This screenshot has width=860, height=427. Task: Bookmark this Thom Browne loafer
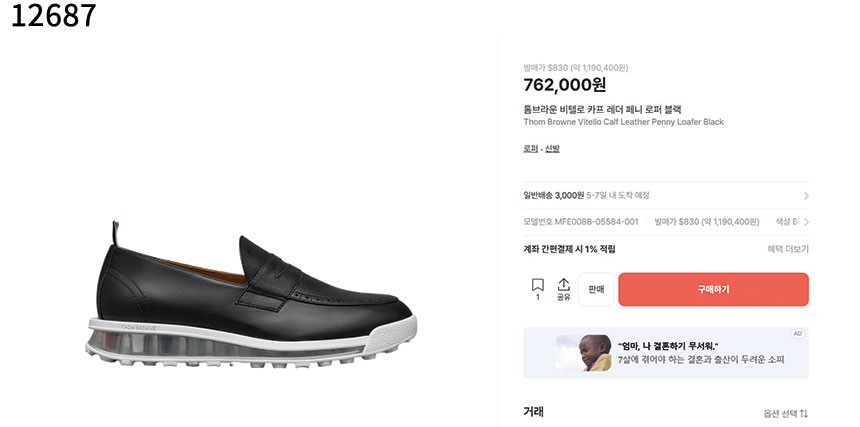[x=537, y=286]
